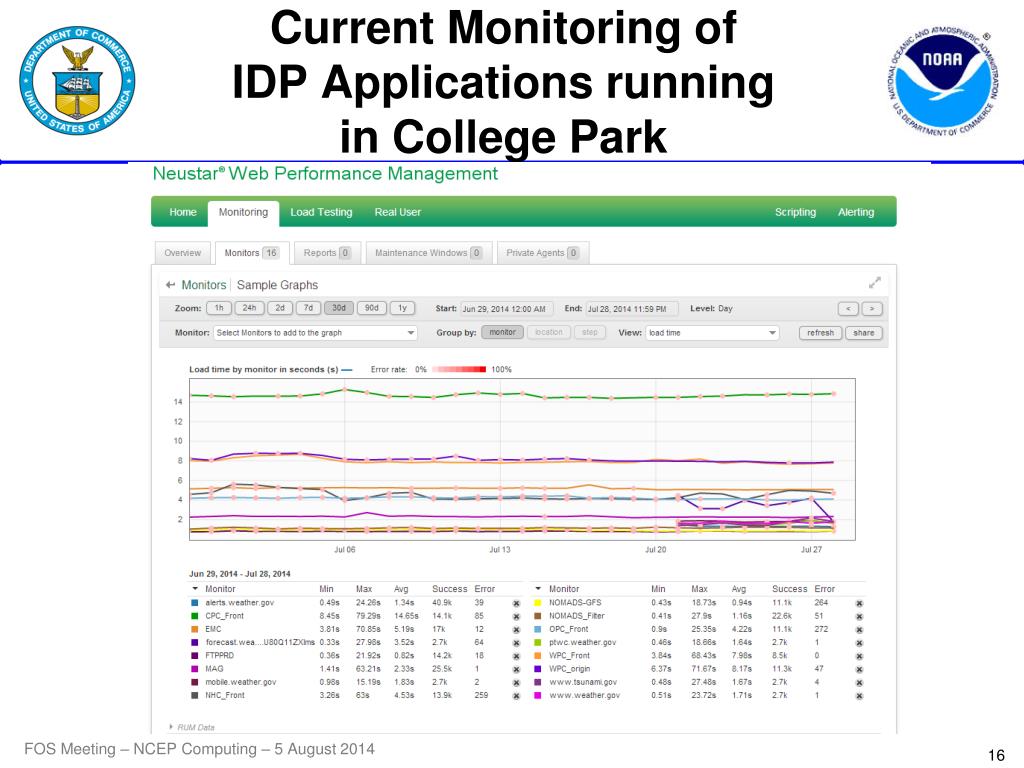Viewport: 1024px width, 768px height.
Task: Switch to Private Agents sub-tab
Action: (543, 253)
